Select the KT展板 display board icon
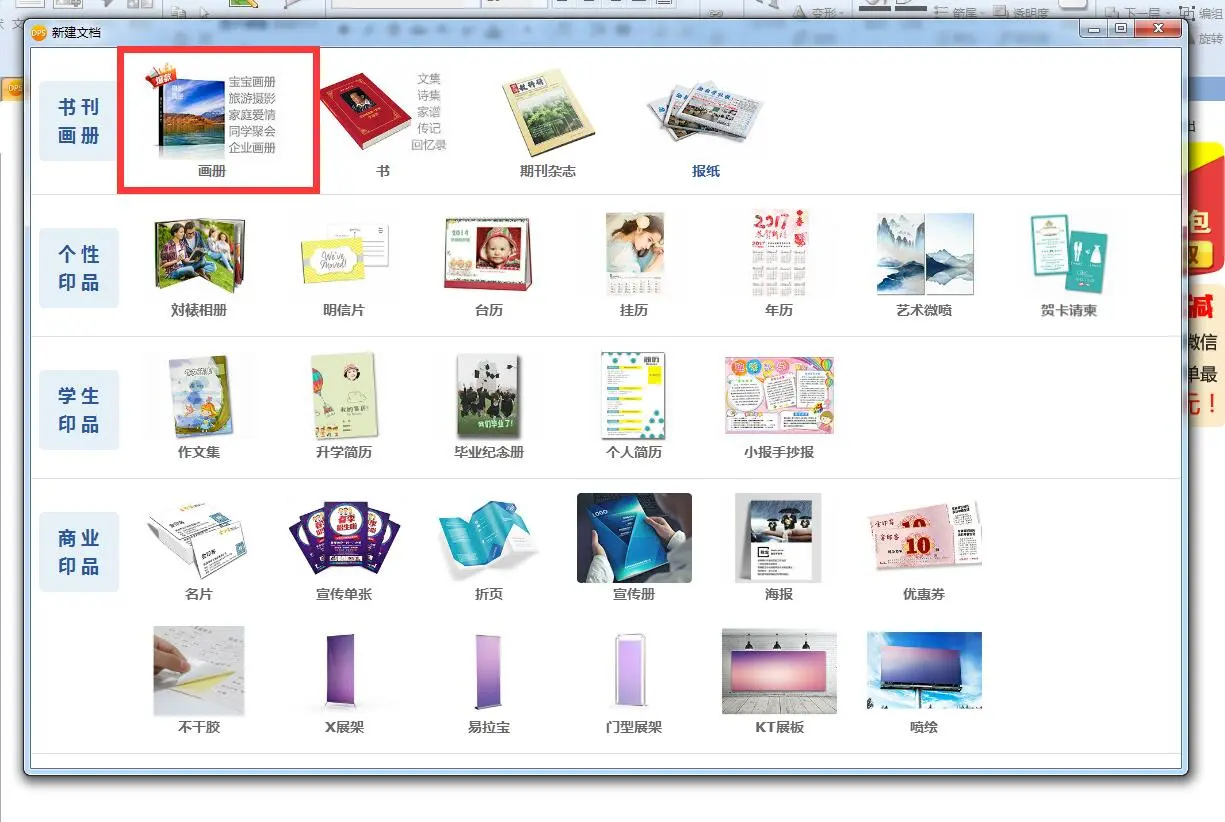 (779, 671)
